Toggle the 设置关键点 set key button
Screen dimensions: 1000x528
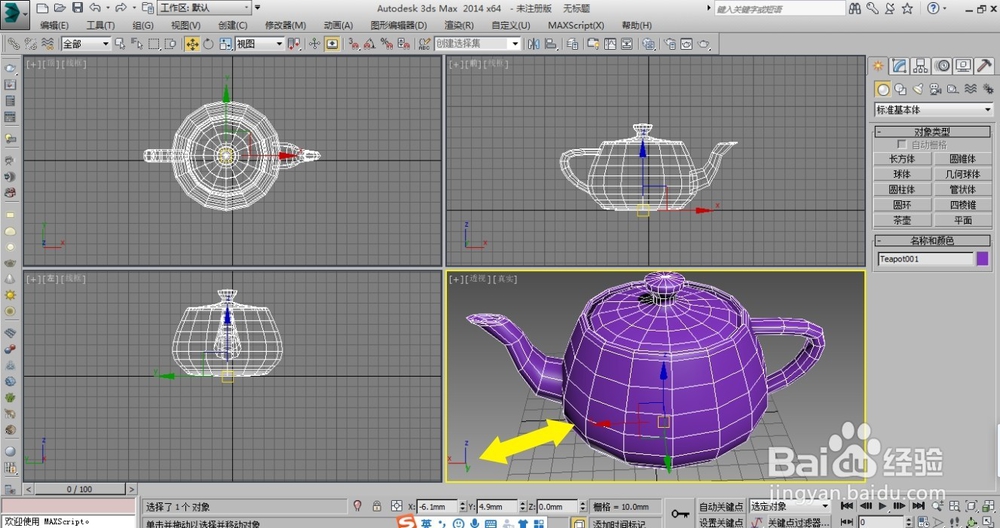click(x=721, y=522)
